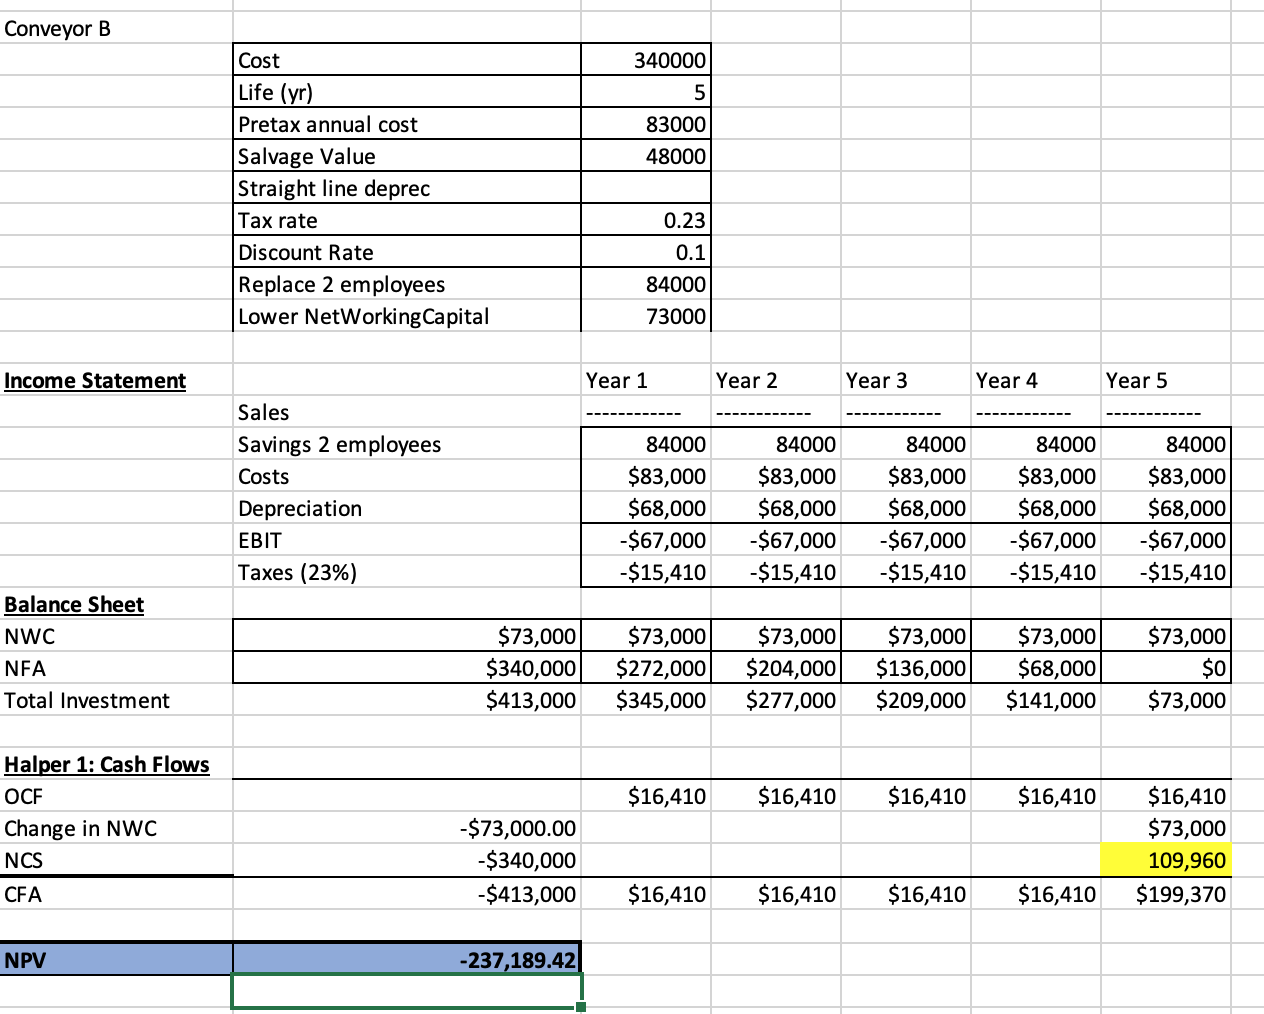Viewport: 1264px width, 1014px height.
Task: Select the Halper 1: Cash Flows heading
Action: [x=107, y=764]
